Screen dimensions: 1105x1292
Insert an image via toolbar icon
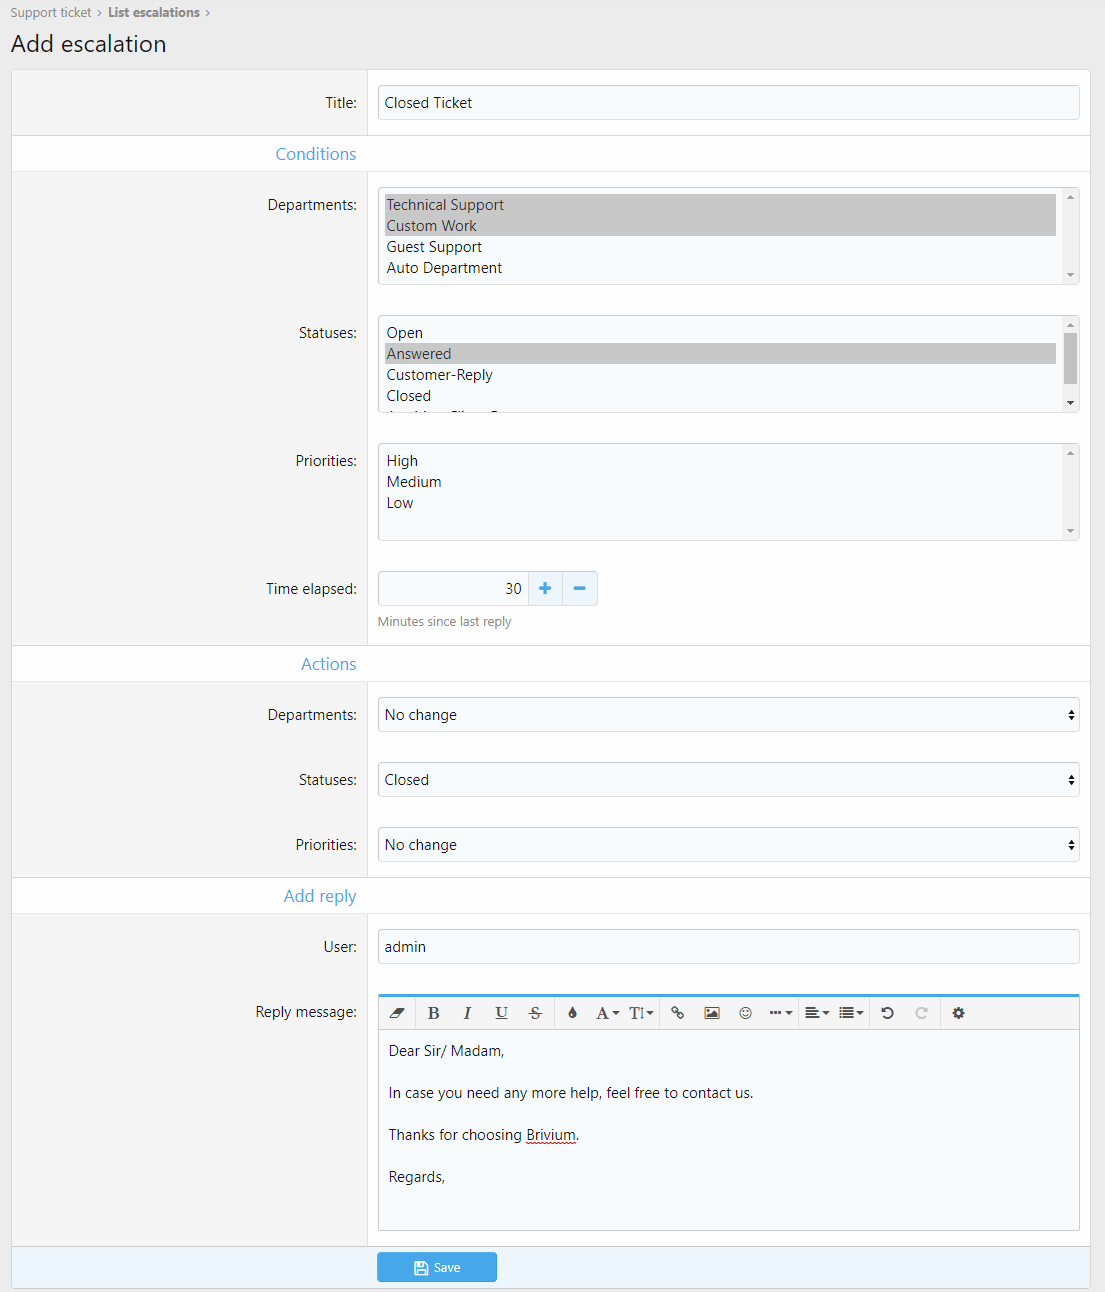coord(712,1013)
